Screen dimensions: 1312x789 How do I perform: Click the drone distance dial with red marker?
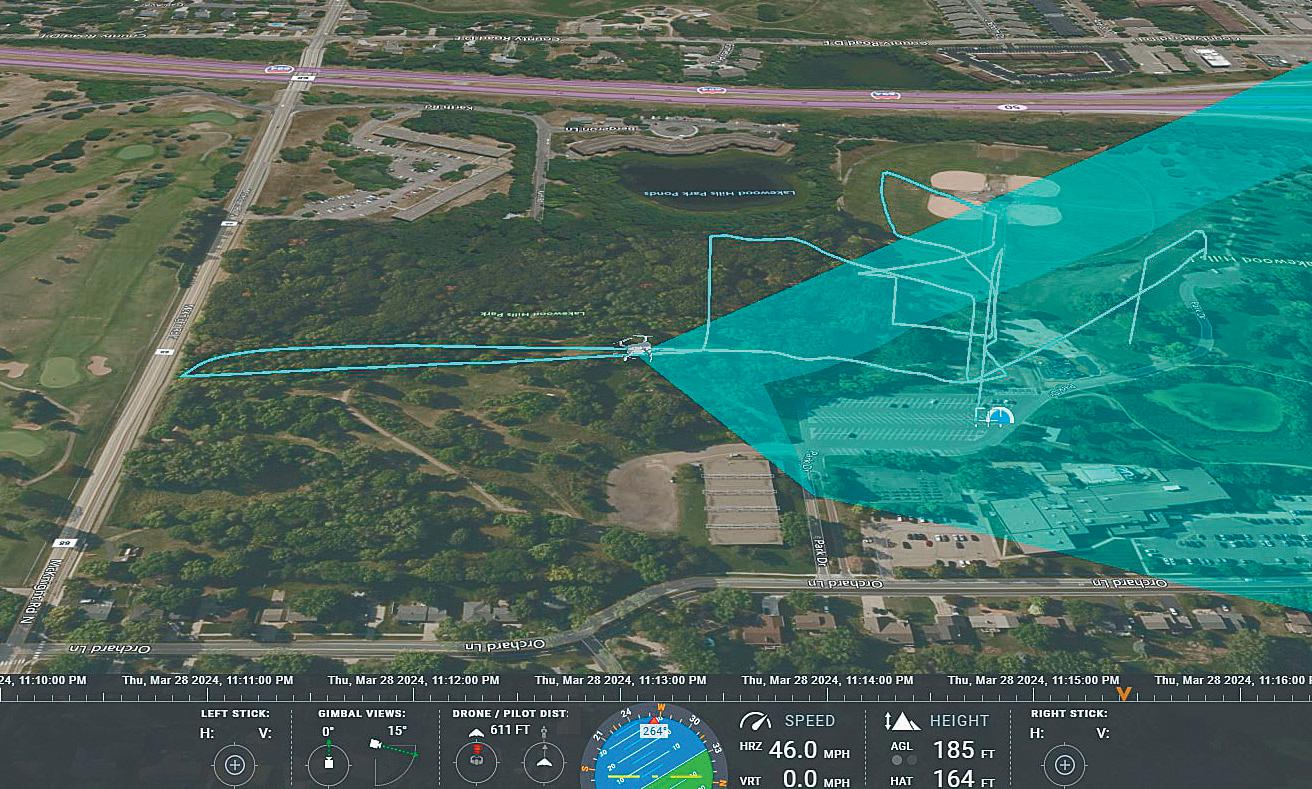[x=475, y=763]
